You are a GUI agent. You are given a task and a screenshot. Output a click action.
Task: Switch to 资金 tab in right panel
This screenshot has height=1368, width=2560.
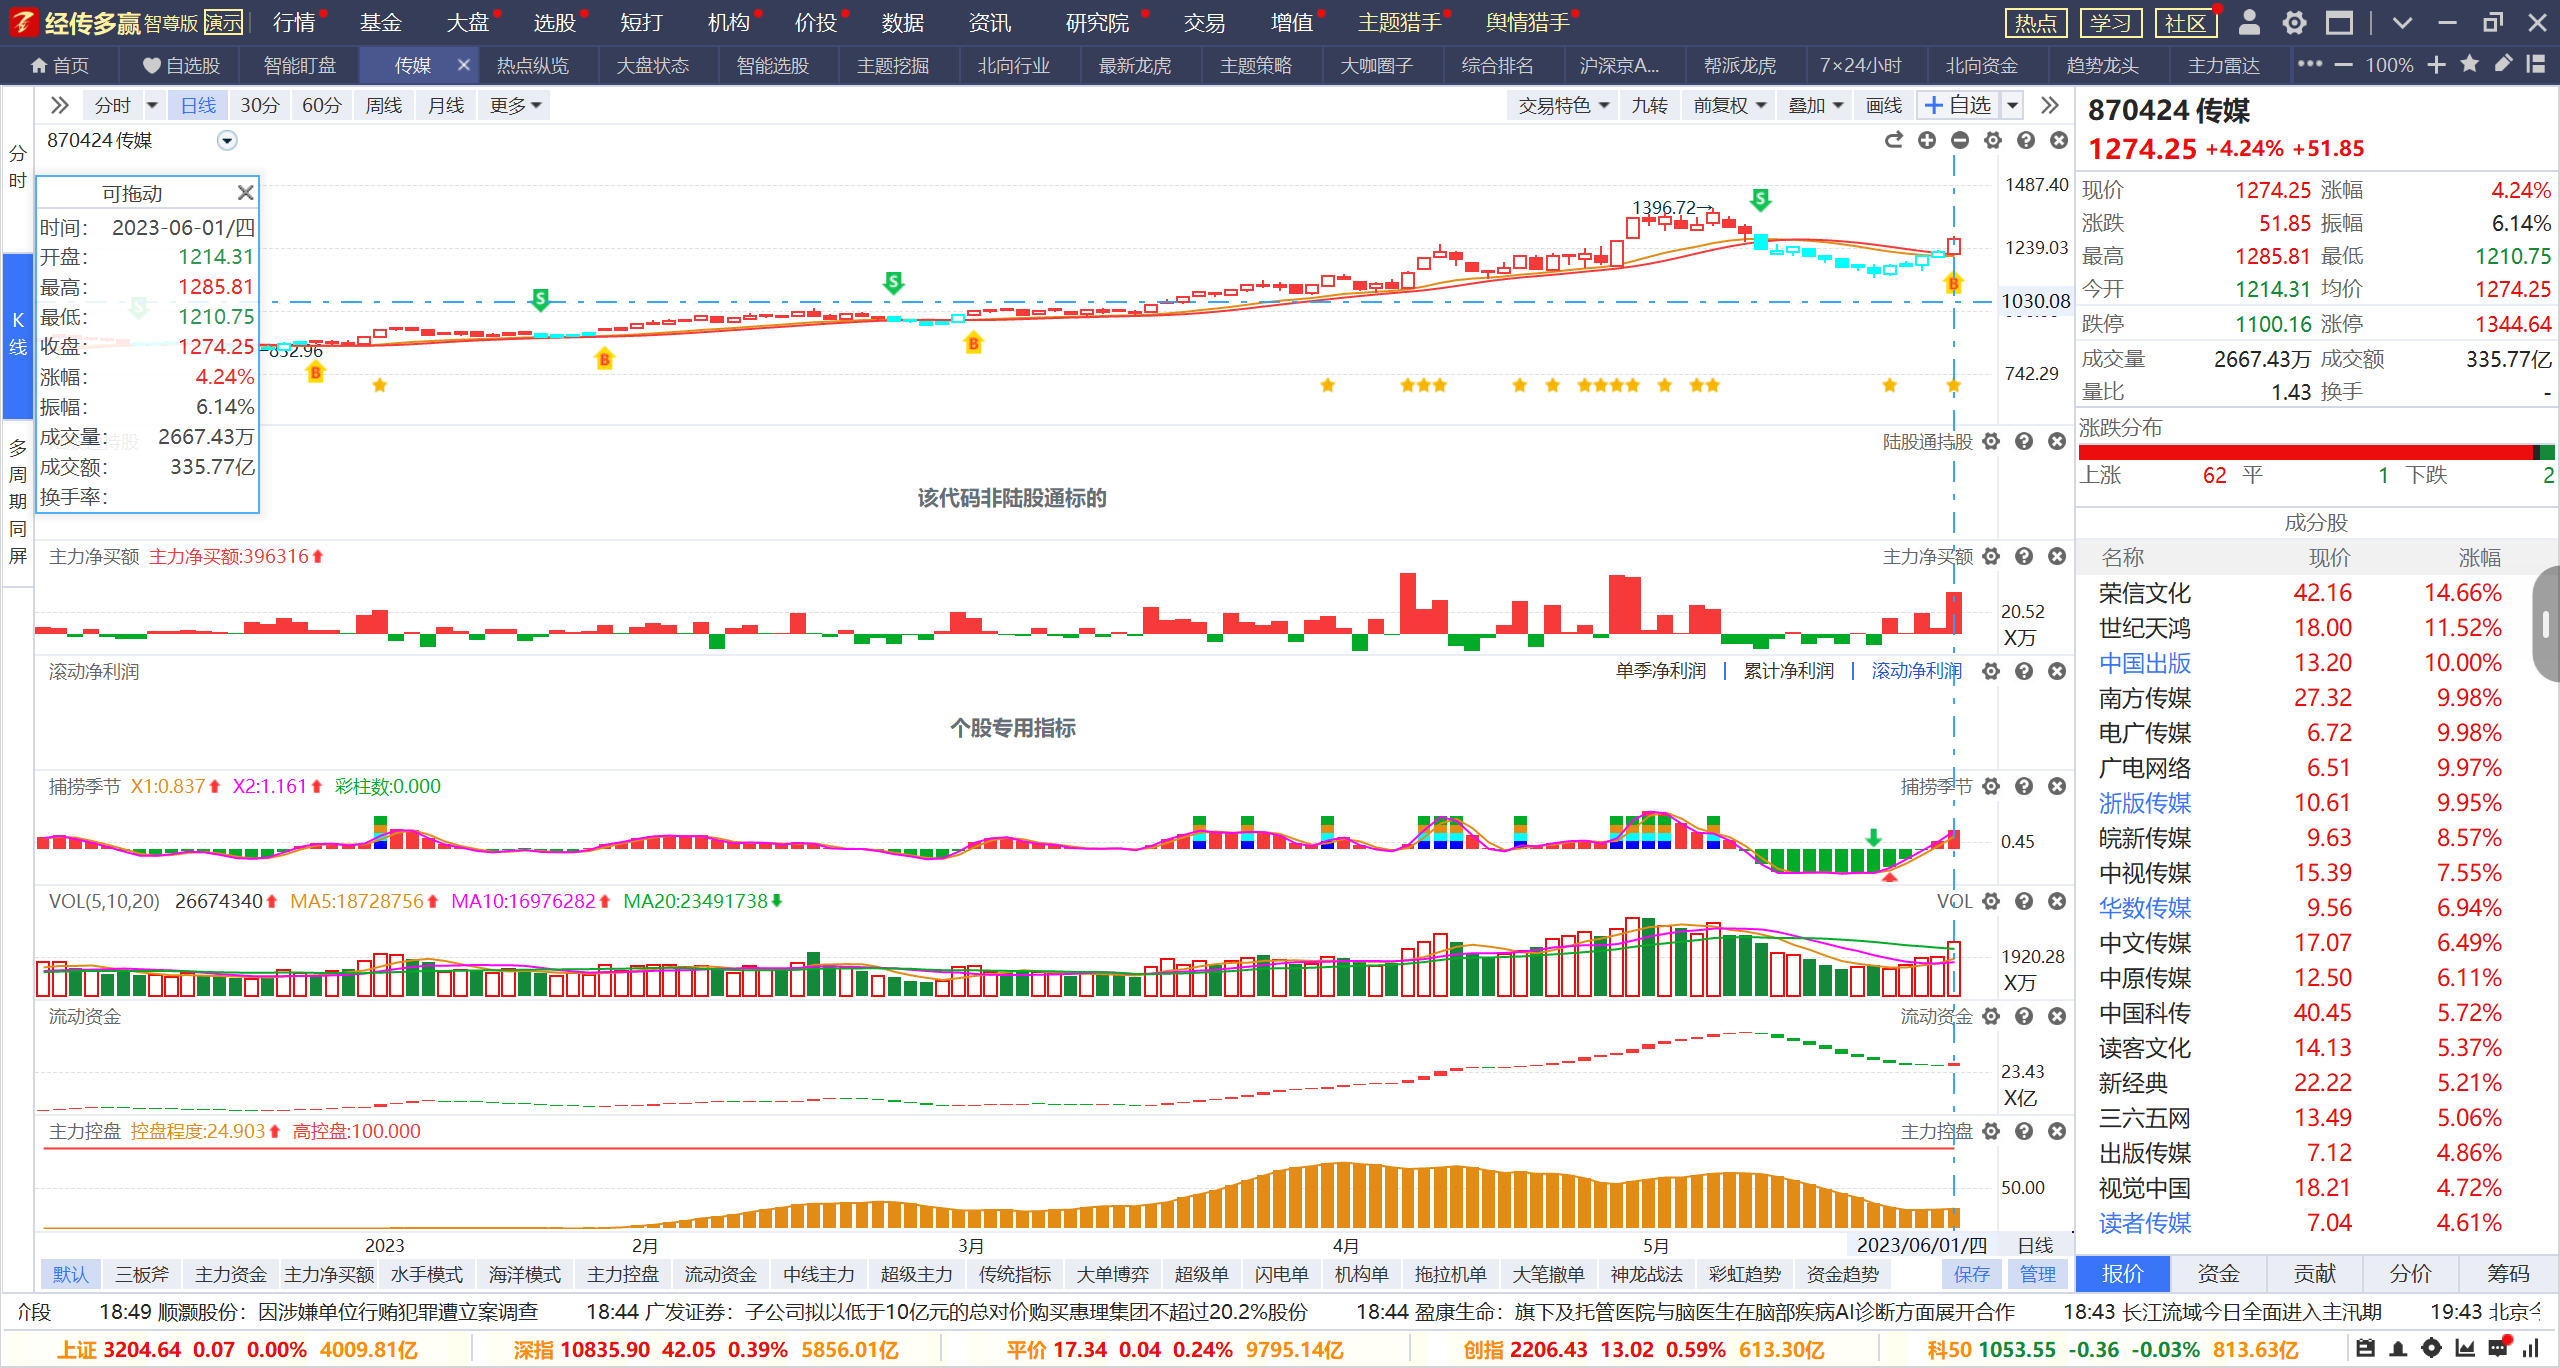pyautogui.click(x=2218, y=1273)
